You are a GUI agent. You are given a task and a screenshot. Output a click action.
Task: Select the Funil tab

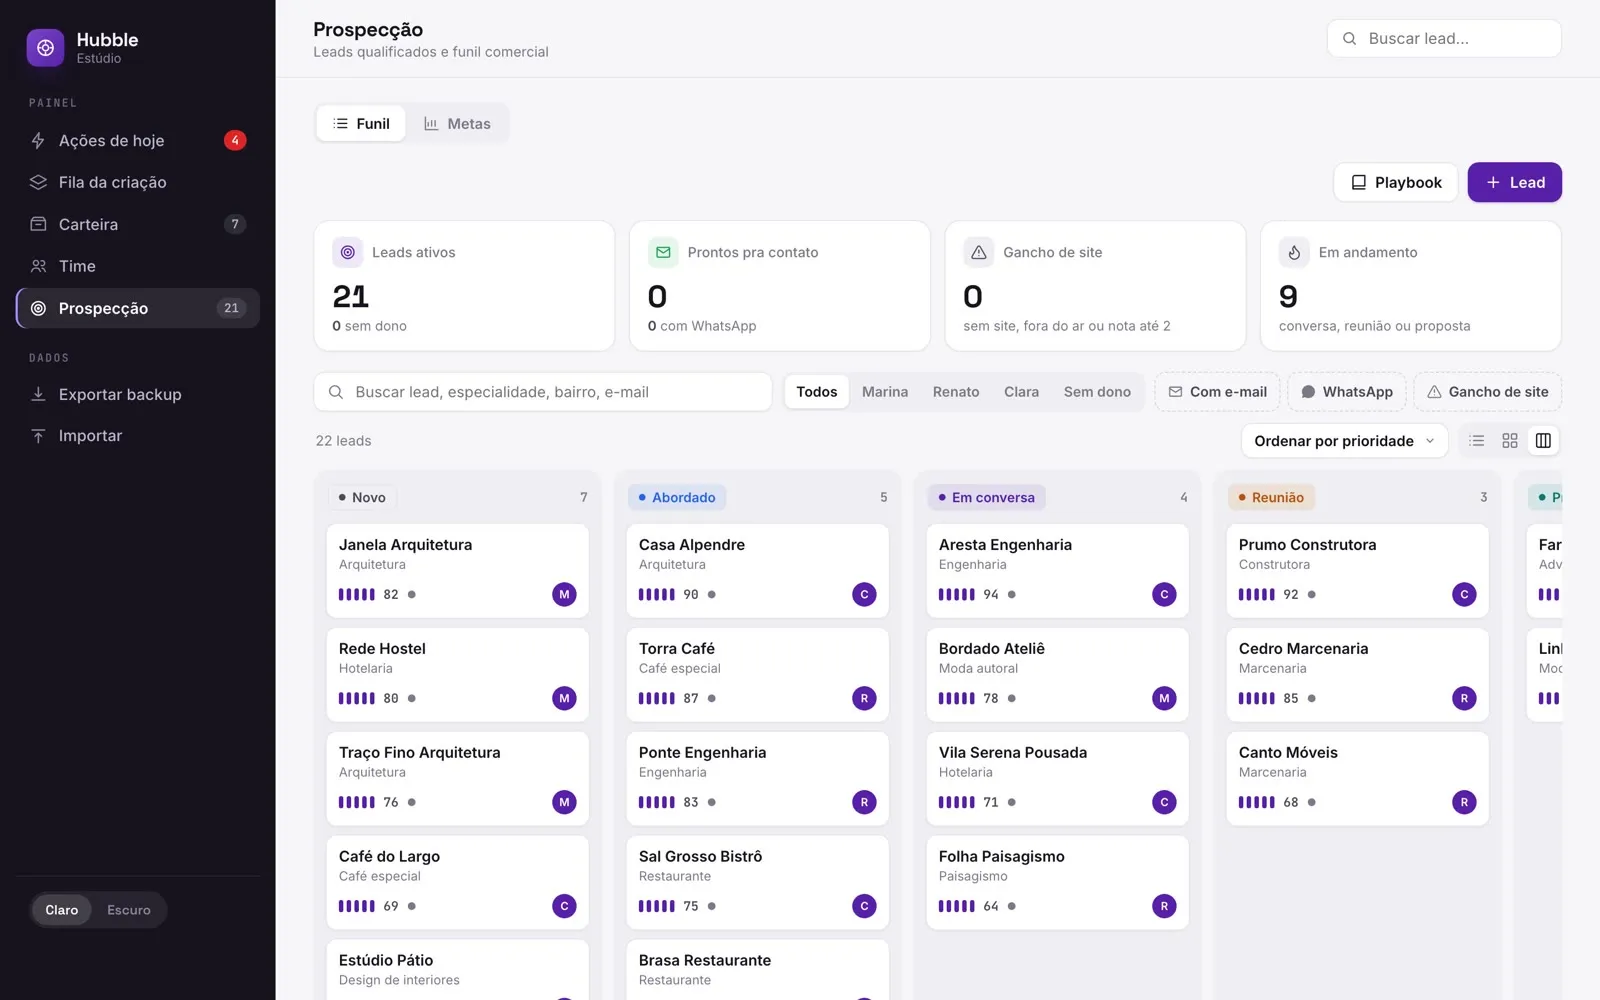pyautogui.click(x=361, y=124)
